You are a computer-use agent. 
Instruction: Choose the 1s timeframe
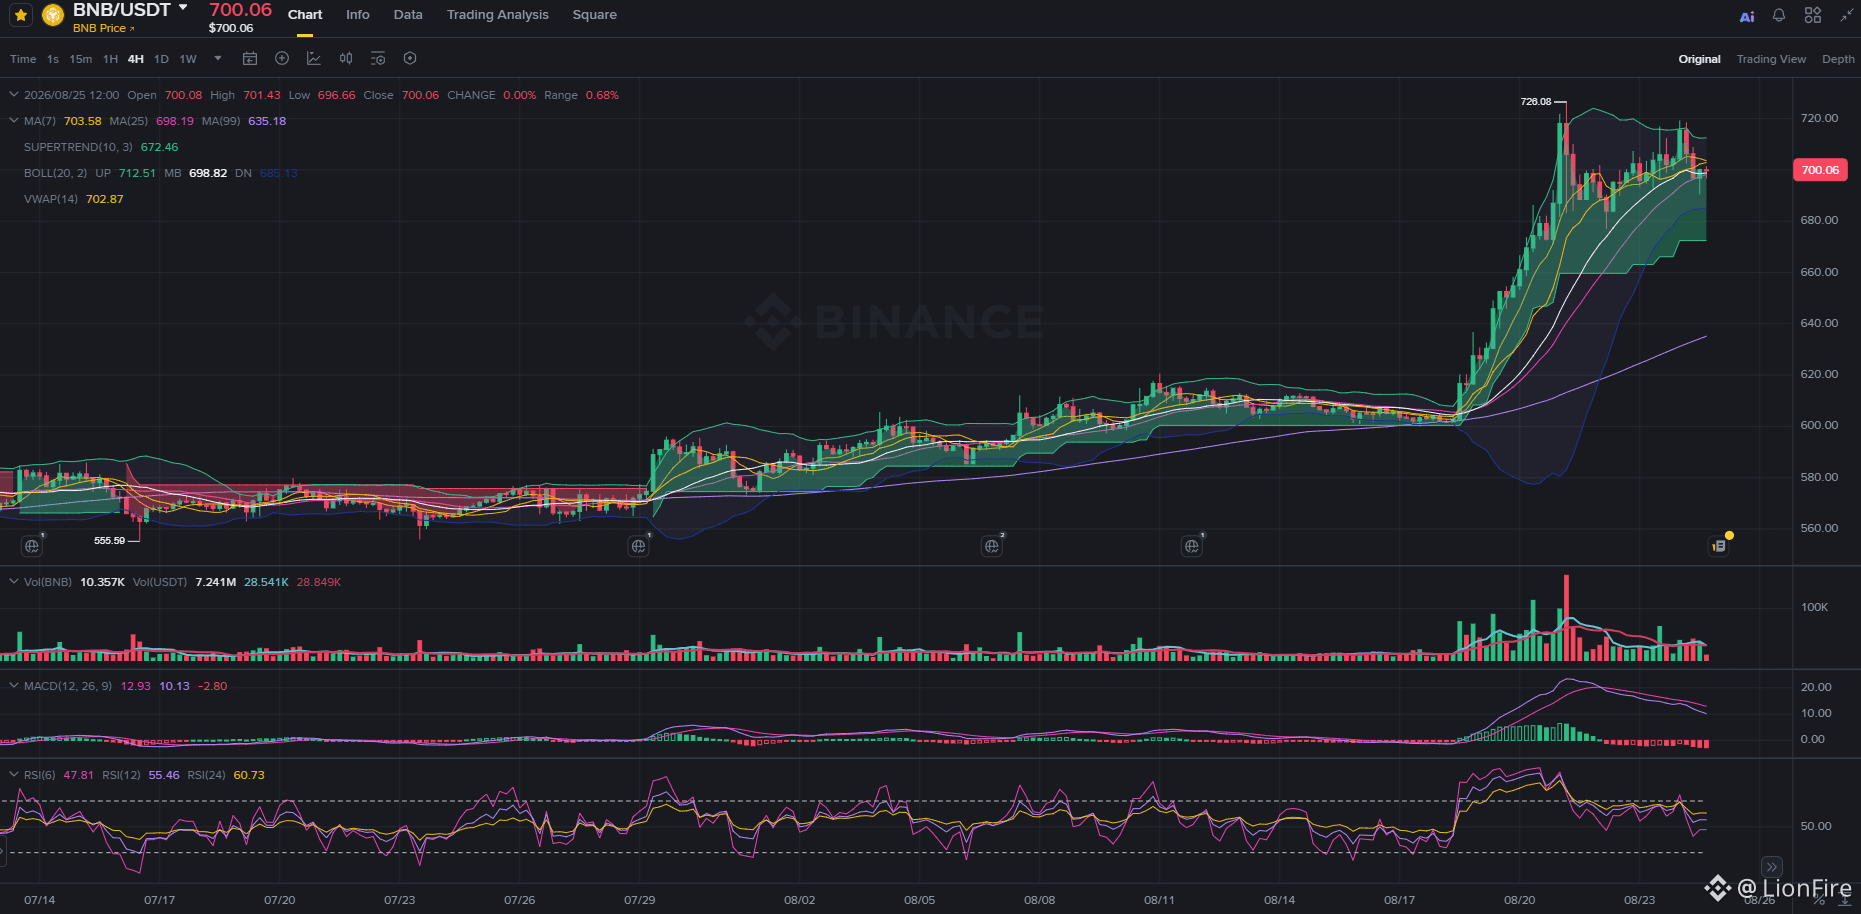(x=53, y=59)
